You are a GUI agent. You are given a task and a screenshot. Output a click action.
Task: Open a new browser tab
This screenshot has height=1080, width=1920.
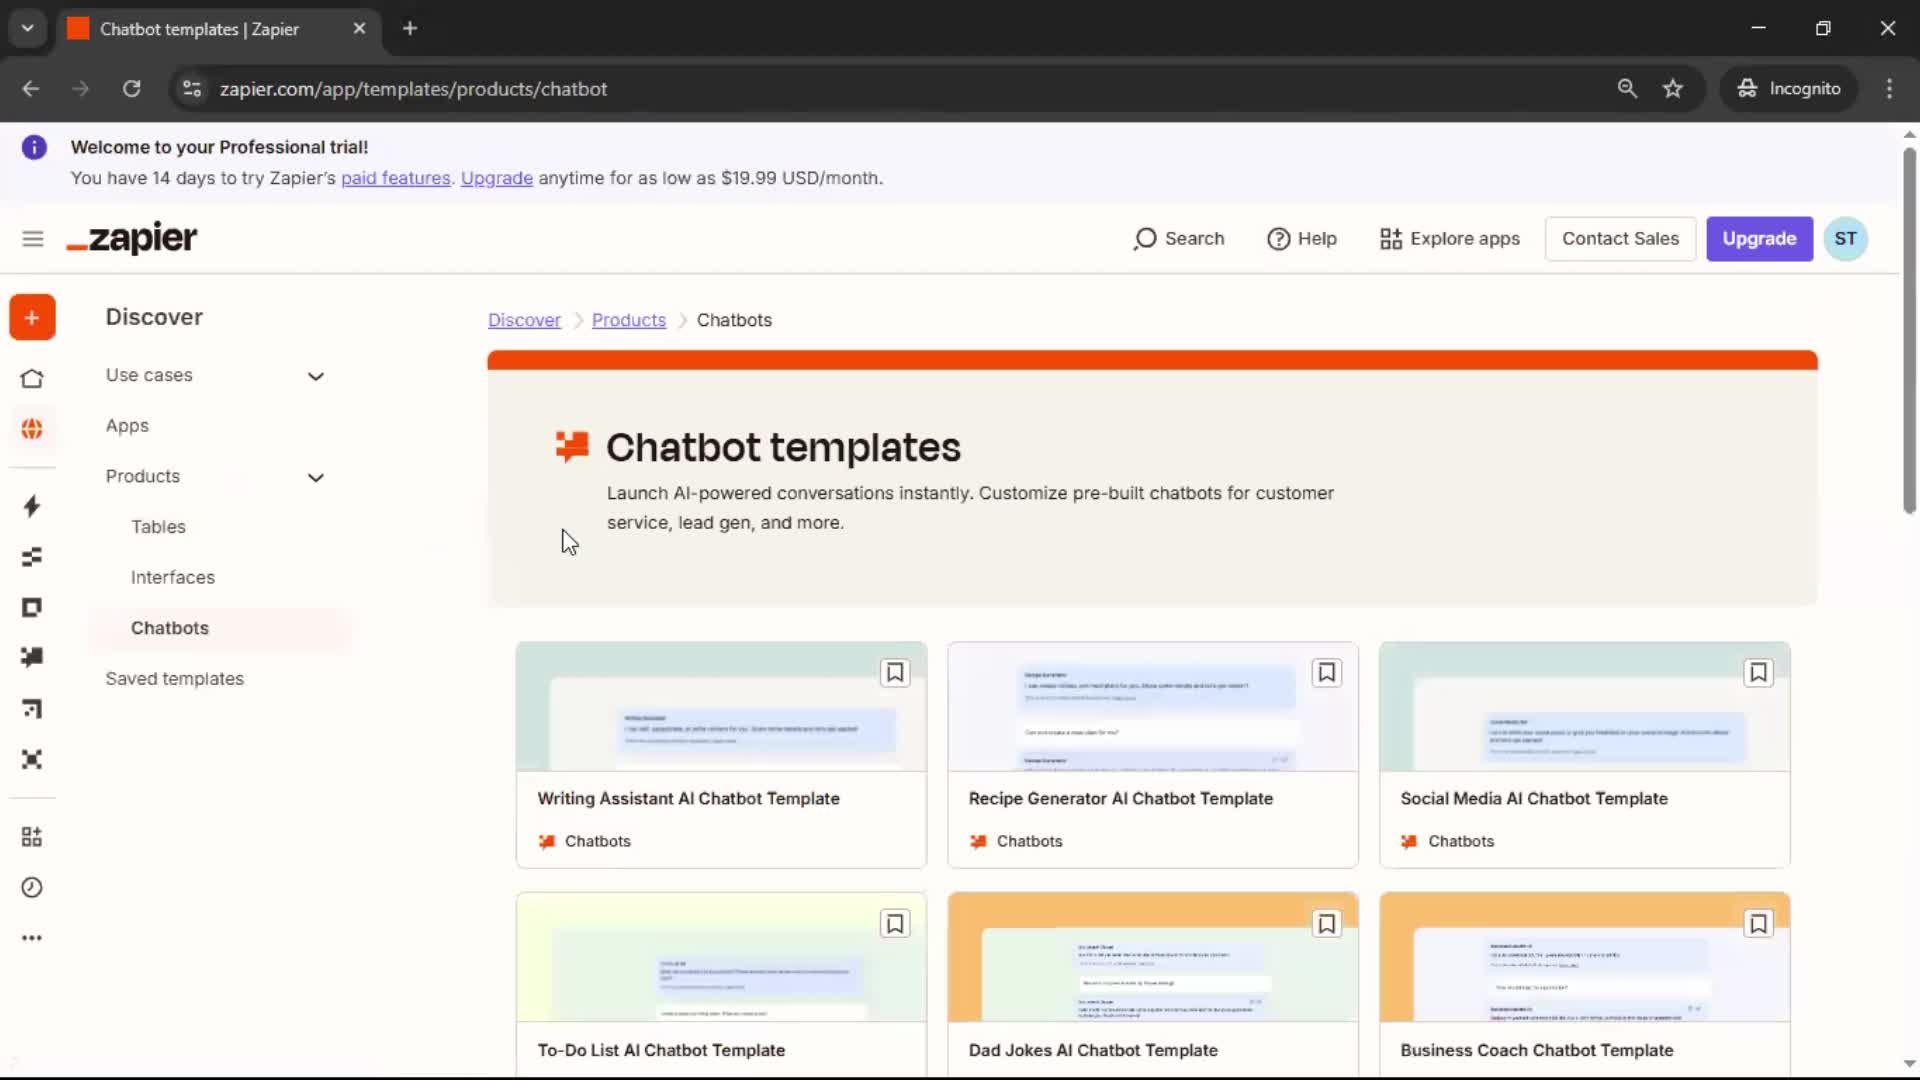click(x=410, y=29)
